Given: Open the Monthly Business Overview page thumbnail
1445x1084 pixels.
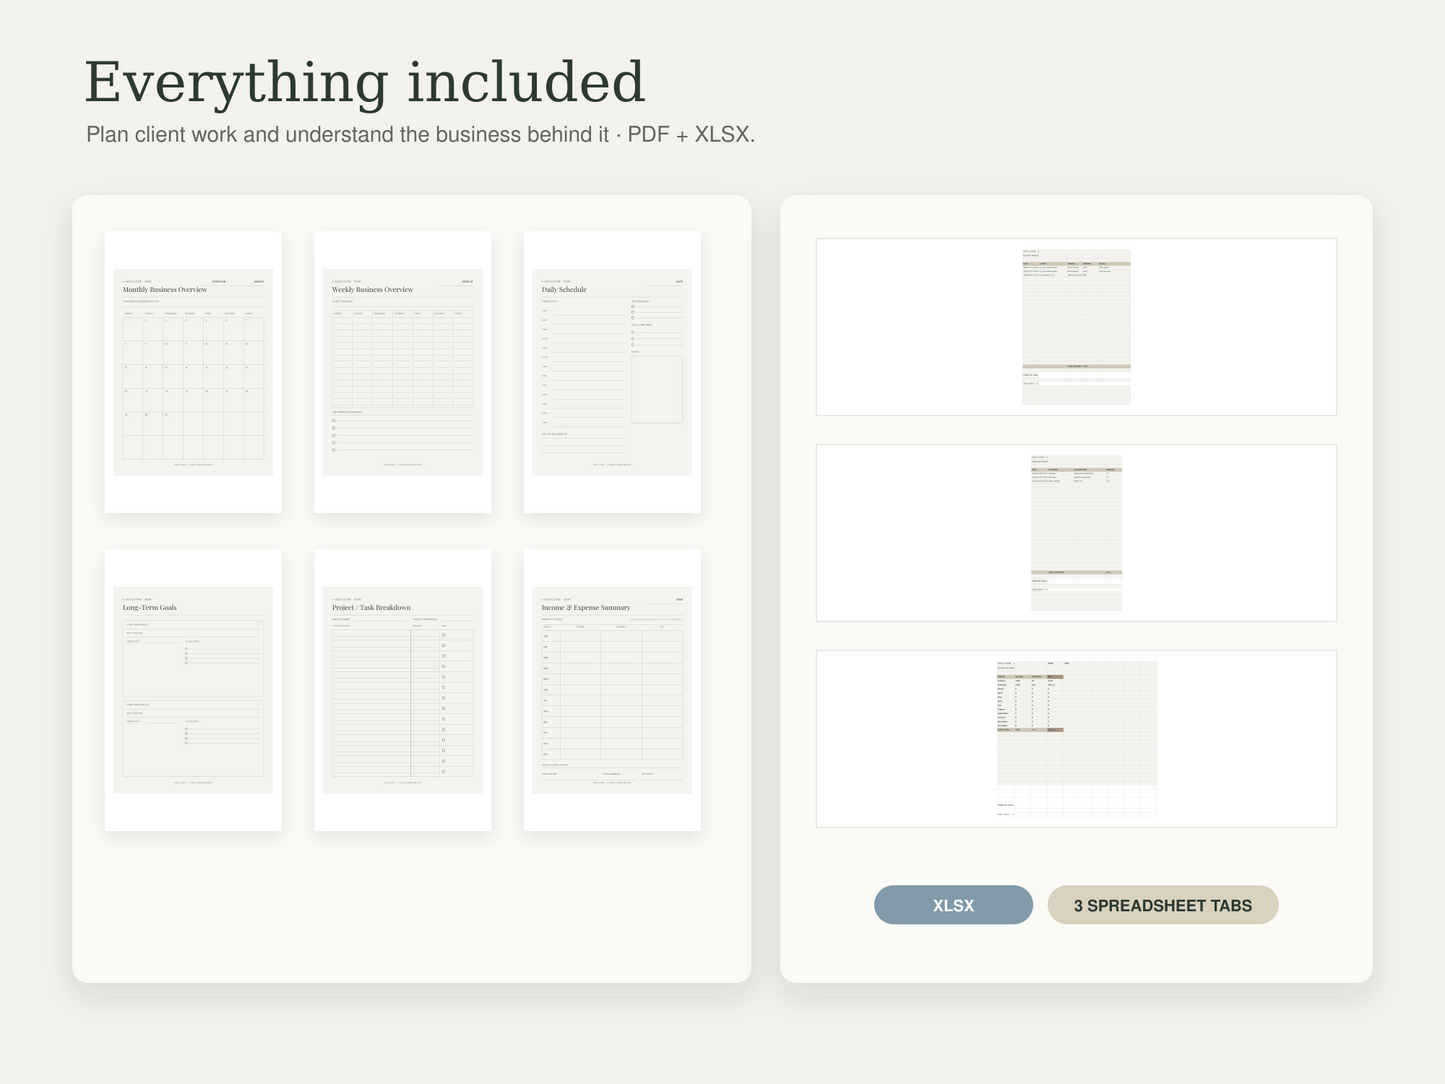Looking at the screenshot, I should (x=193, y=372).
